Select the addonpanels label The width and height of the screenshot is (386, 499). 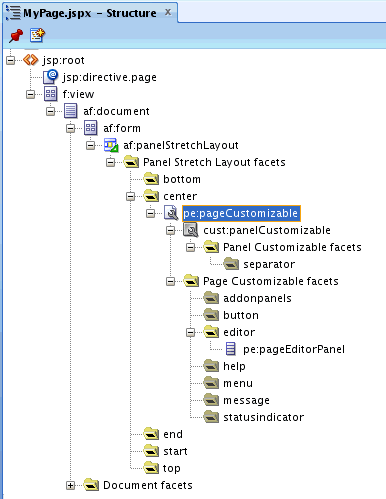pos(257,298)
